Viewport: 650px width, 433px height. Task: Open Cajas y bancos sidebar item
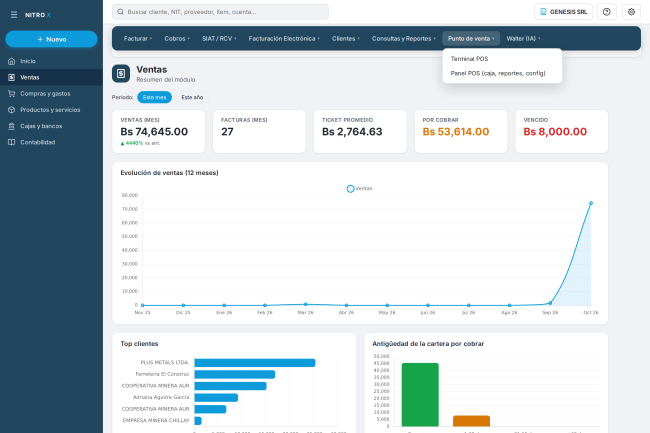pos(51,126)
